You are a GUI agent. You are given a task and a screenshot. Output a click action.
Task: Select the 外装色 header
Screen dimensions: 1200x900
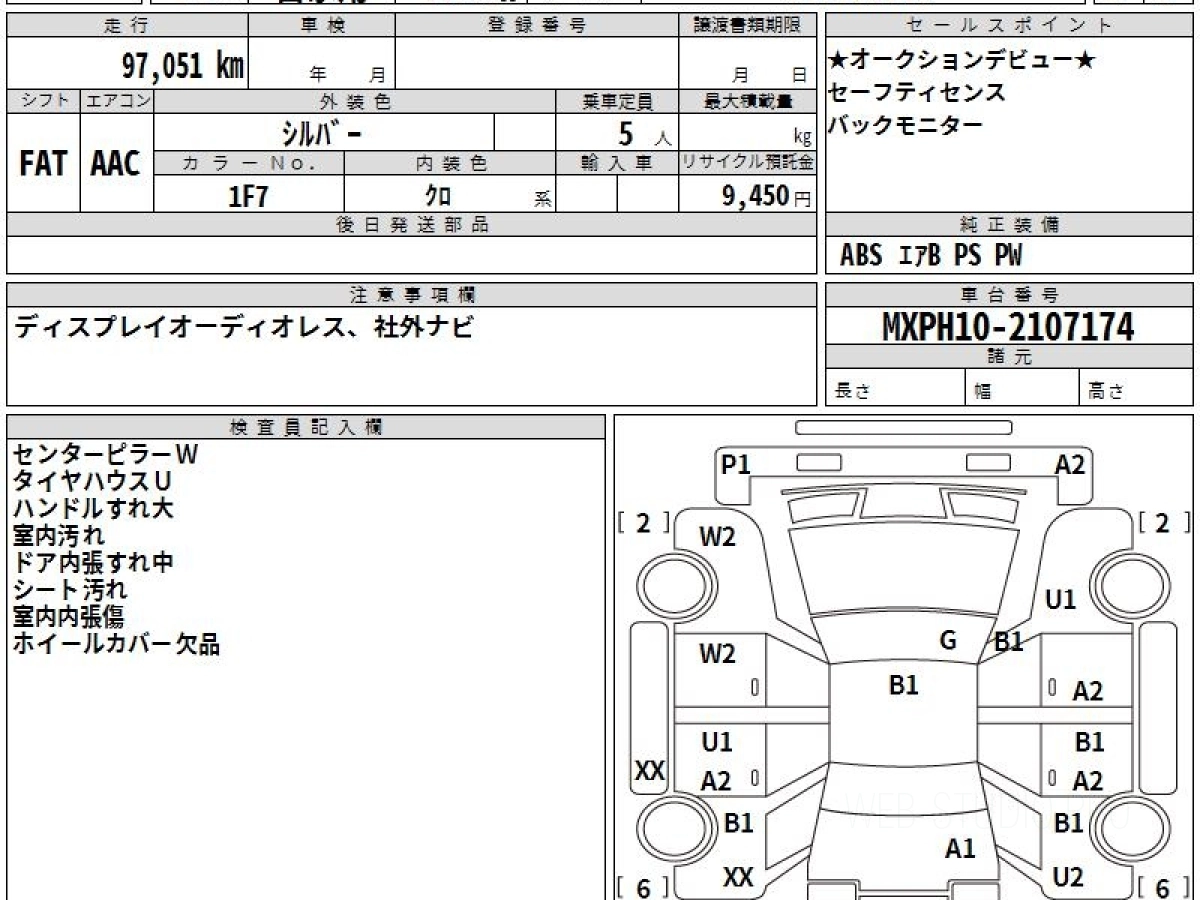pyautogui.click(x=355, y=101)
